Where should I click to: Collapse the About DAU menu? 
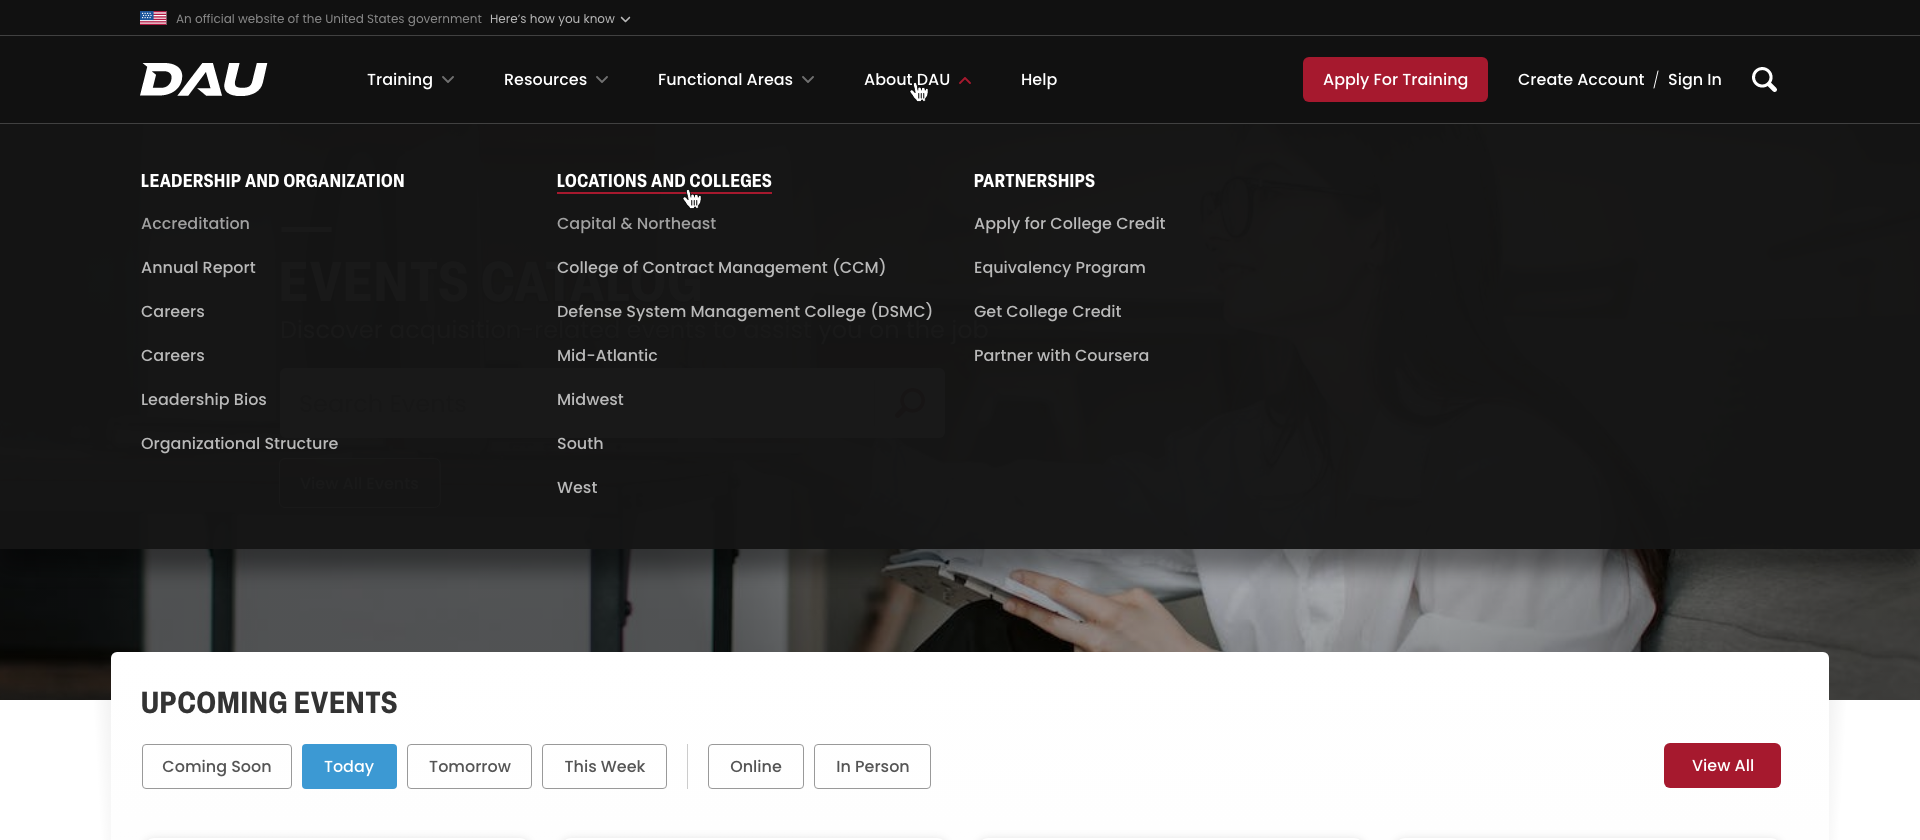pos(917,79)
